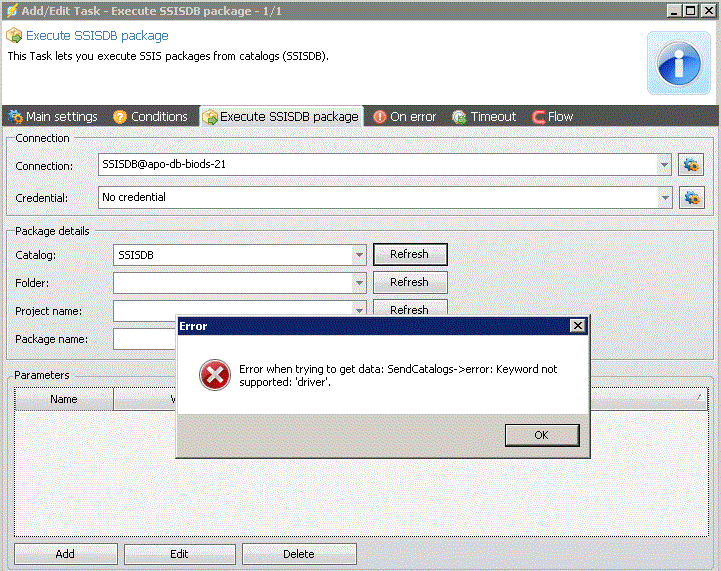Screen dimensions: 721x571
Task: Click the Add parameter button
Action: 65,554
